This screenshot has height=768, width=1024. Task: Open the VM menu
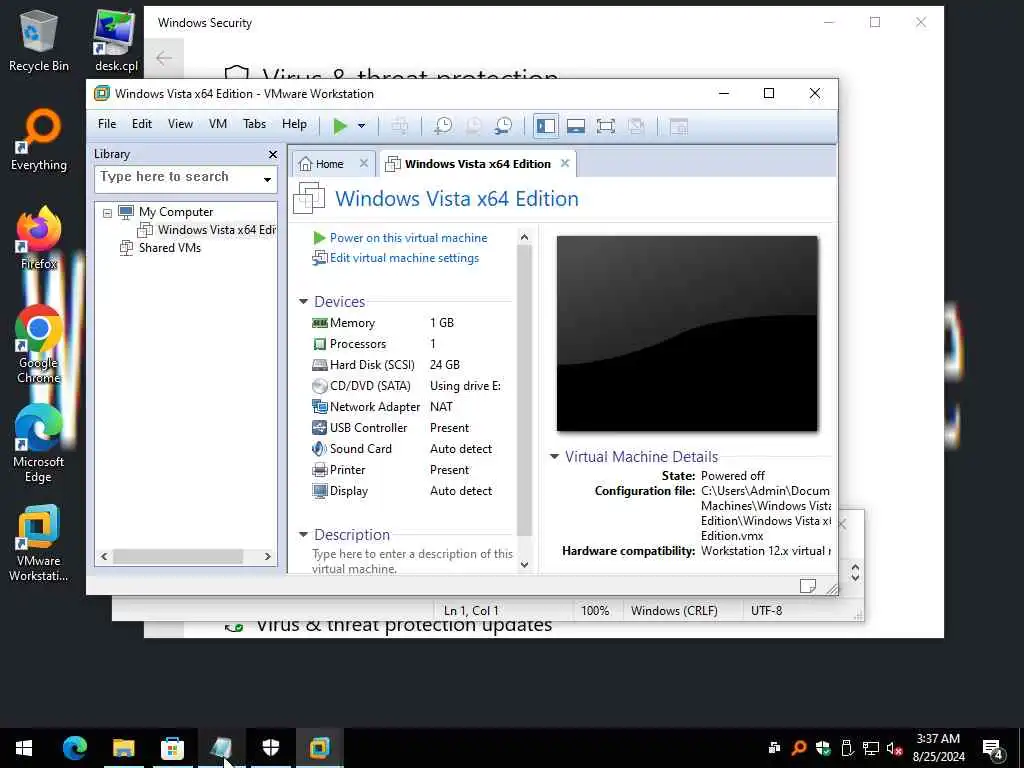click(x=217, y=124)
